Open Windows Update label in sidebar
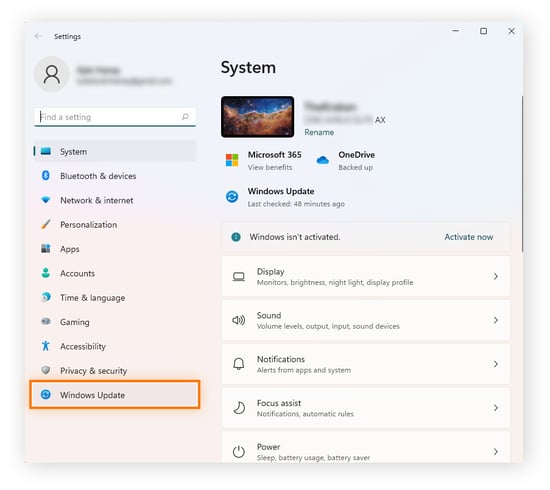Viewport: 550px width, 490px height. coord(93,395)
